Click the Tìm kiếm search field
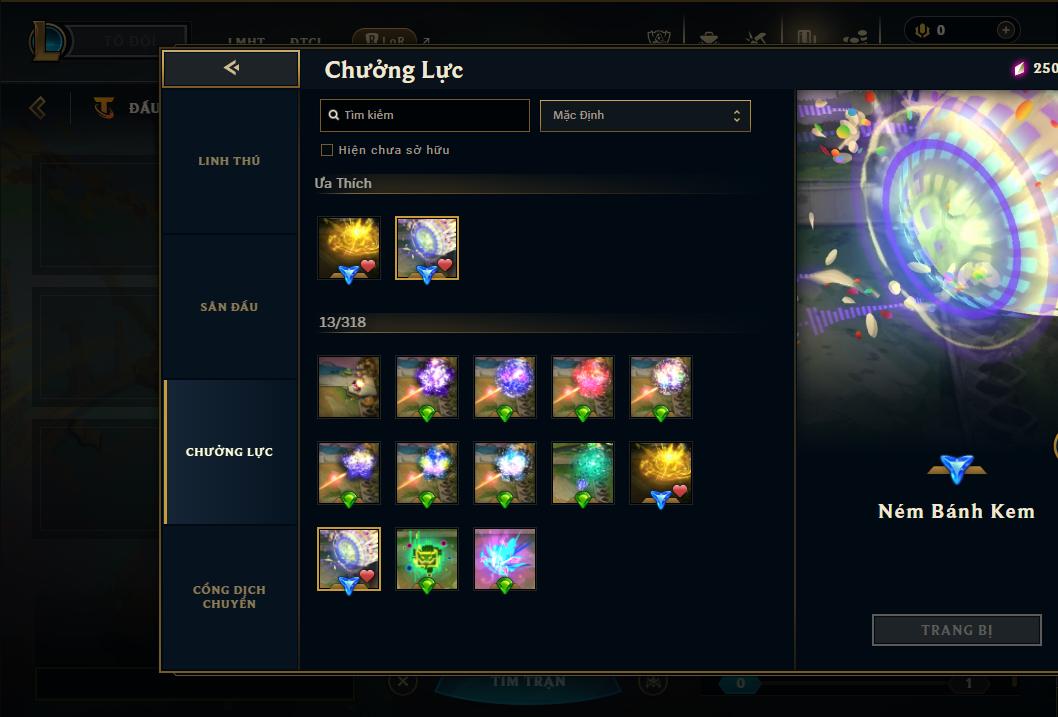Viewport: 1058px width, 717px height. point(424,115)
